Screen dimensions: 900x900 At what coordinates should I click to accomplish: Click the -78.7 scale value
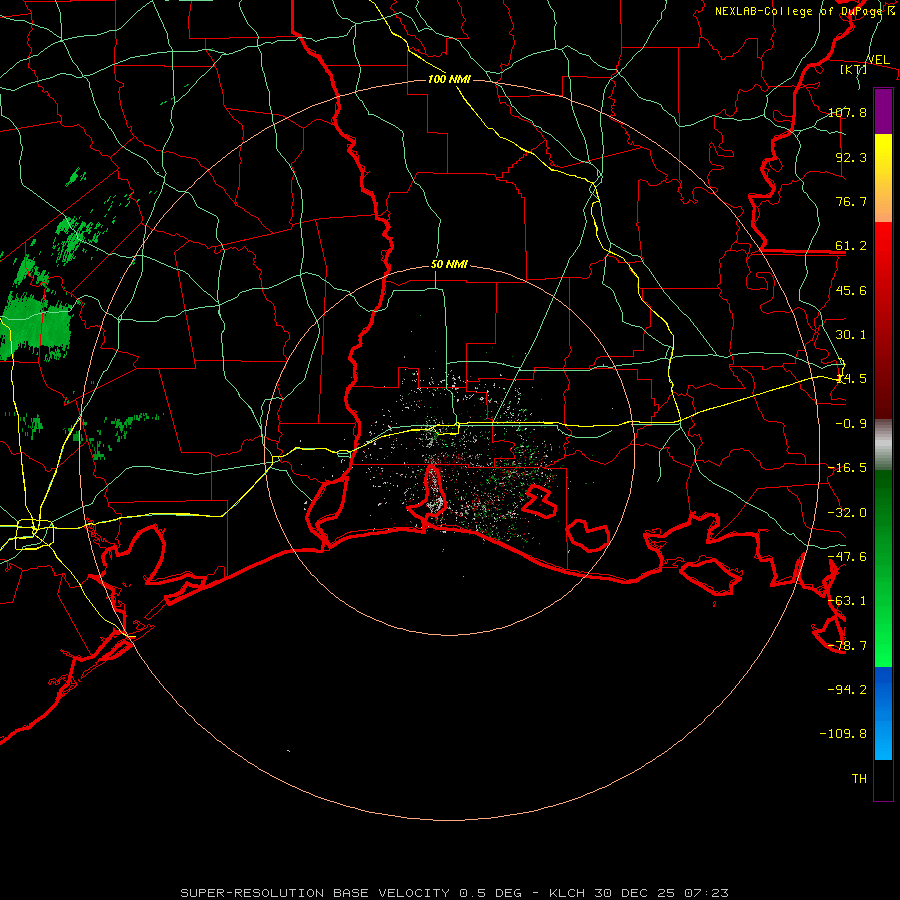(848, 646)
